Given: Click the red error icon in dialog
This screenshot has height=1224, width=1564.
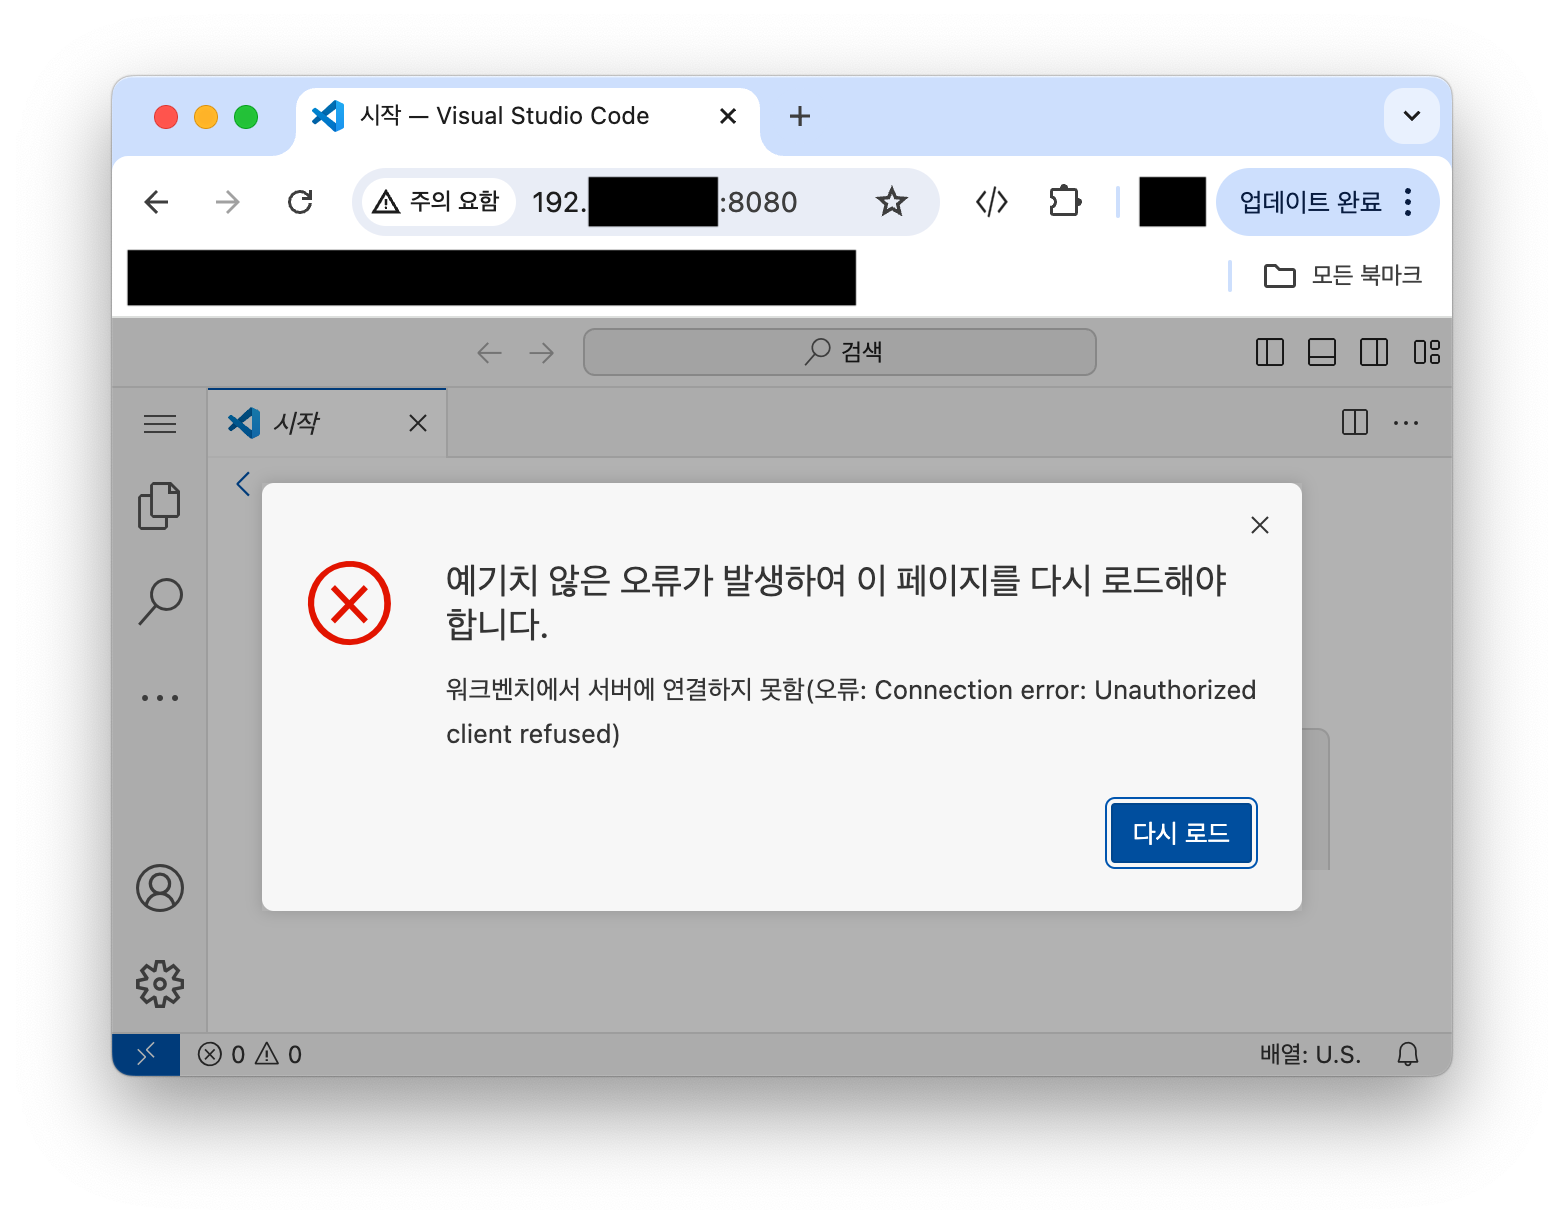Looking at the screenshot, I should pyautogui.click(x=349, y=603).
